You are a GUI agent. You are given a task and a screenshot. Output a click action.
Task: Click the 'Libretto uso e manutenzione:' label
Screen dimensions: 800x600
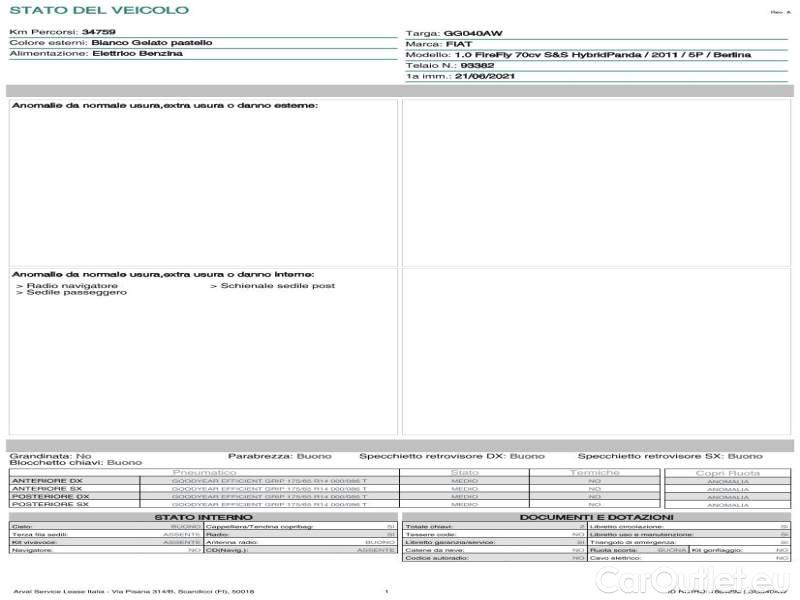(x=641, y=534)
